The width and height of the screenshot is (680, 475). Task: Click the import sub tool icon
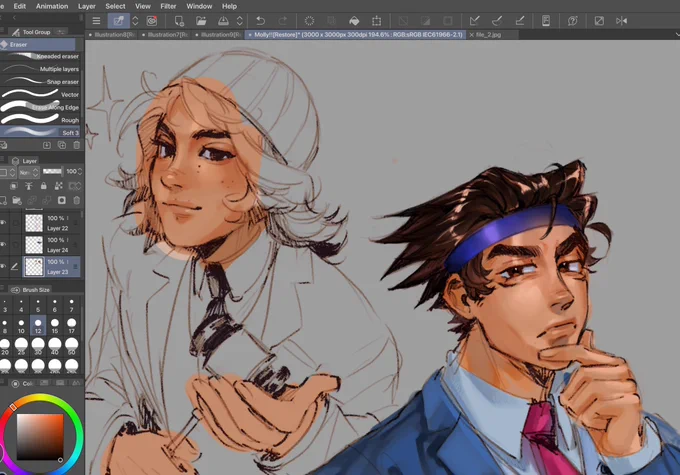click(46, 145)
